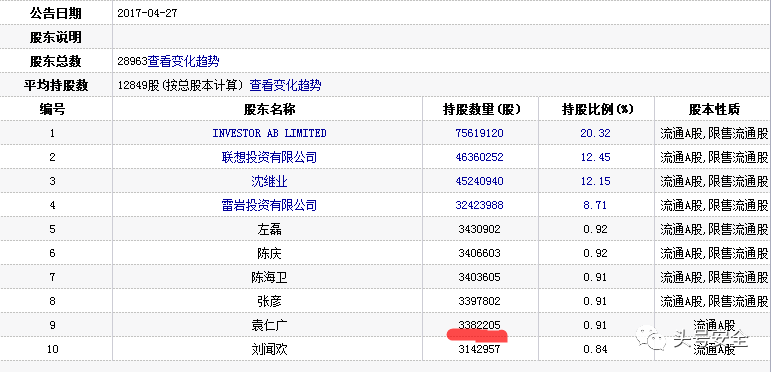Click share count 3397802
This screenshot has height=372, width=773.
pos(480,301)
